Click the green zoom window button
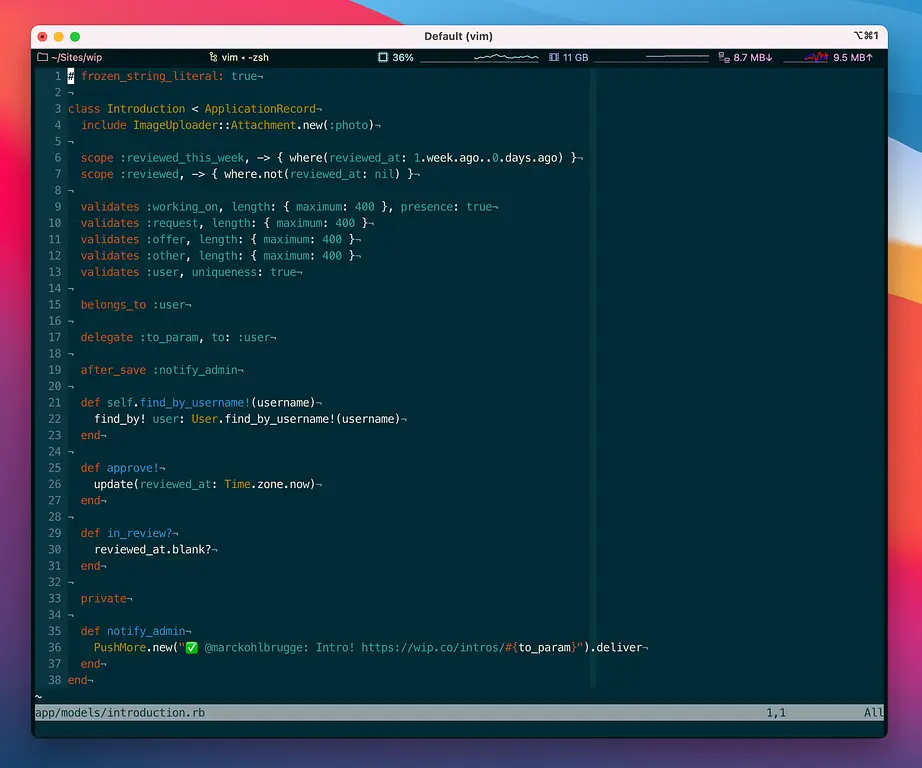This screenshot has height=768, width=922. coord(75,36)
